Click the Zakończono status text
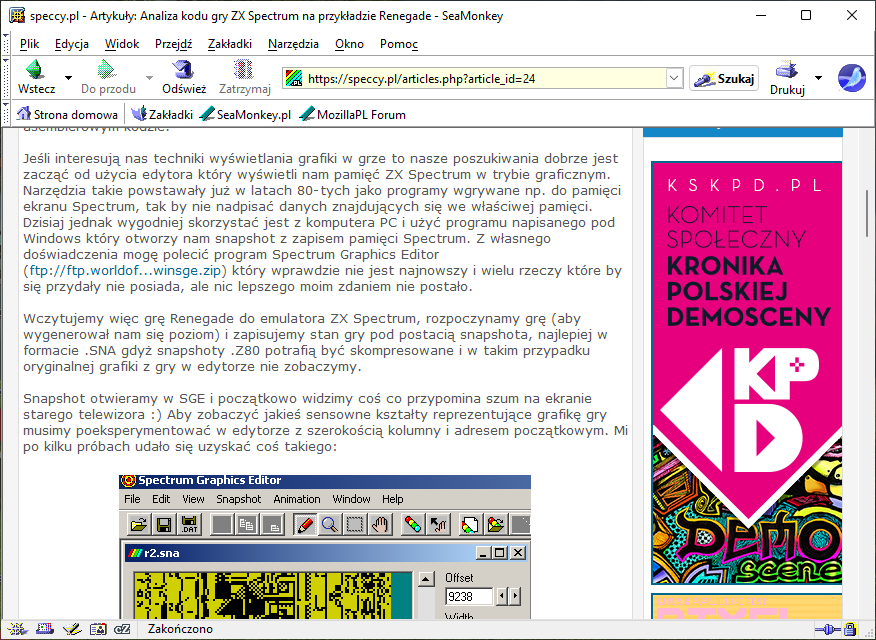 [180, 629]
